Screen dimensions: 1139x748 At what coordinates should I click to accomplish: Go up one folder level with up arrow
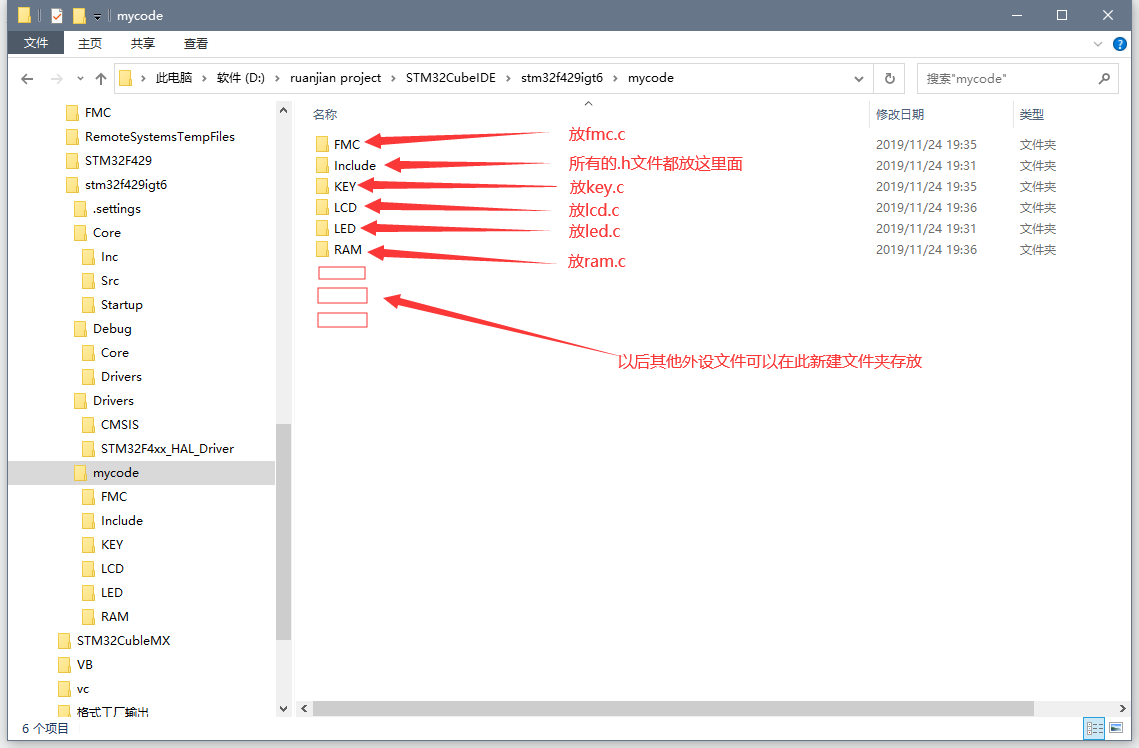101,78
